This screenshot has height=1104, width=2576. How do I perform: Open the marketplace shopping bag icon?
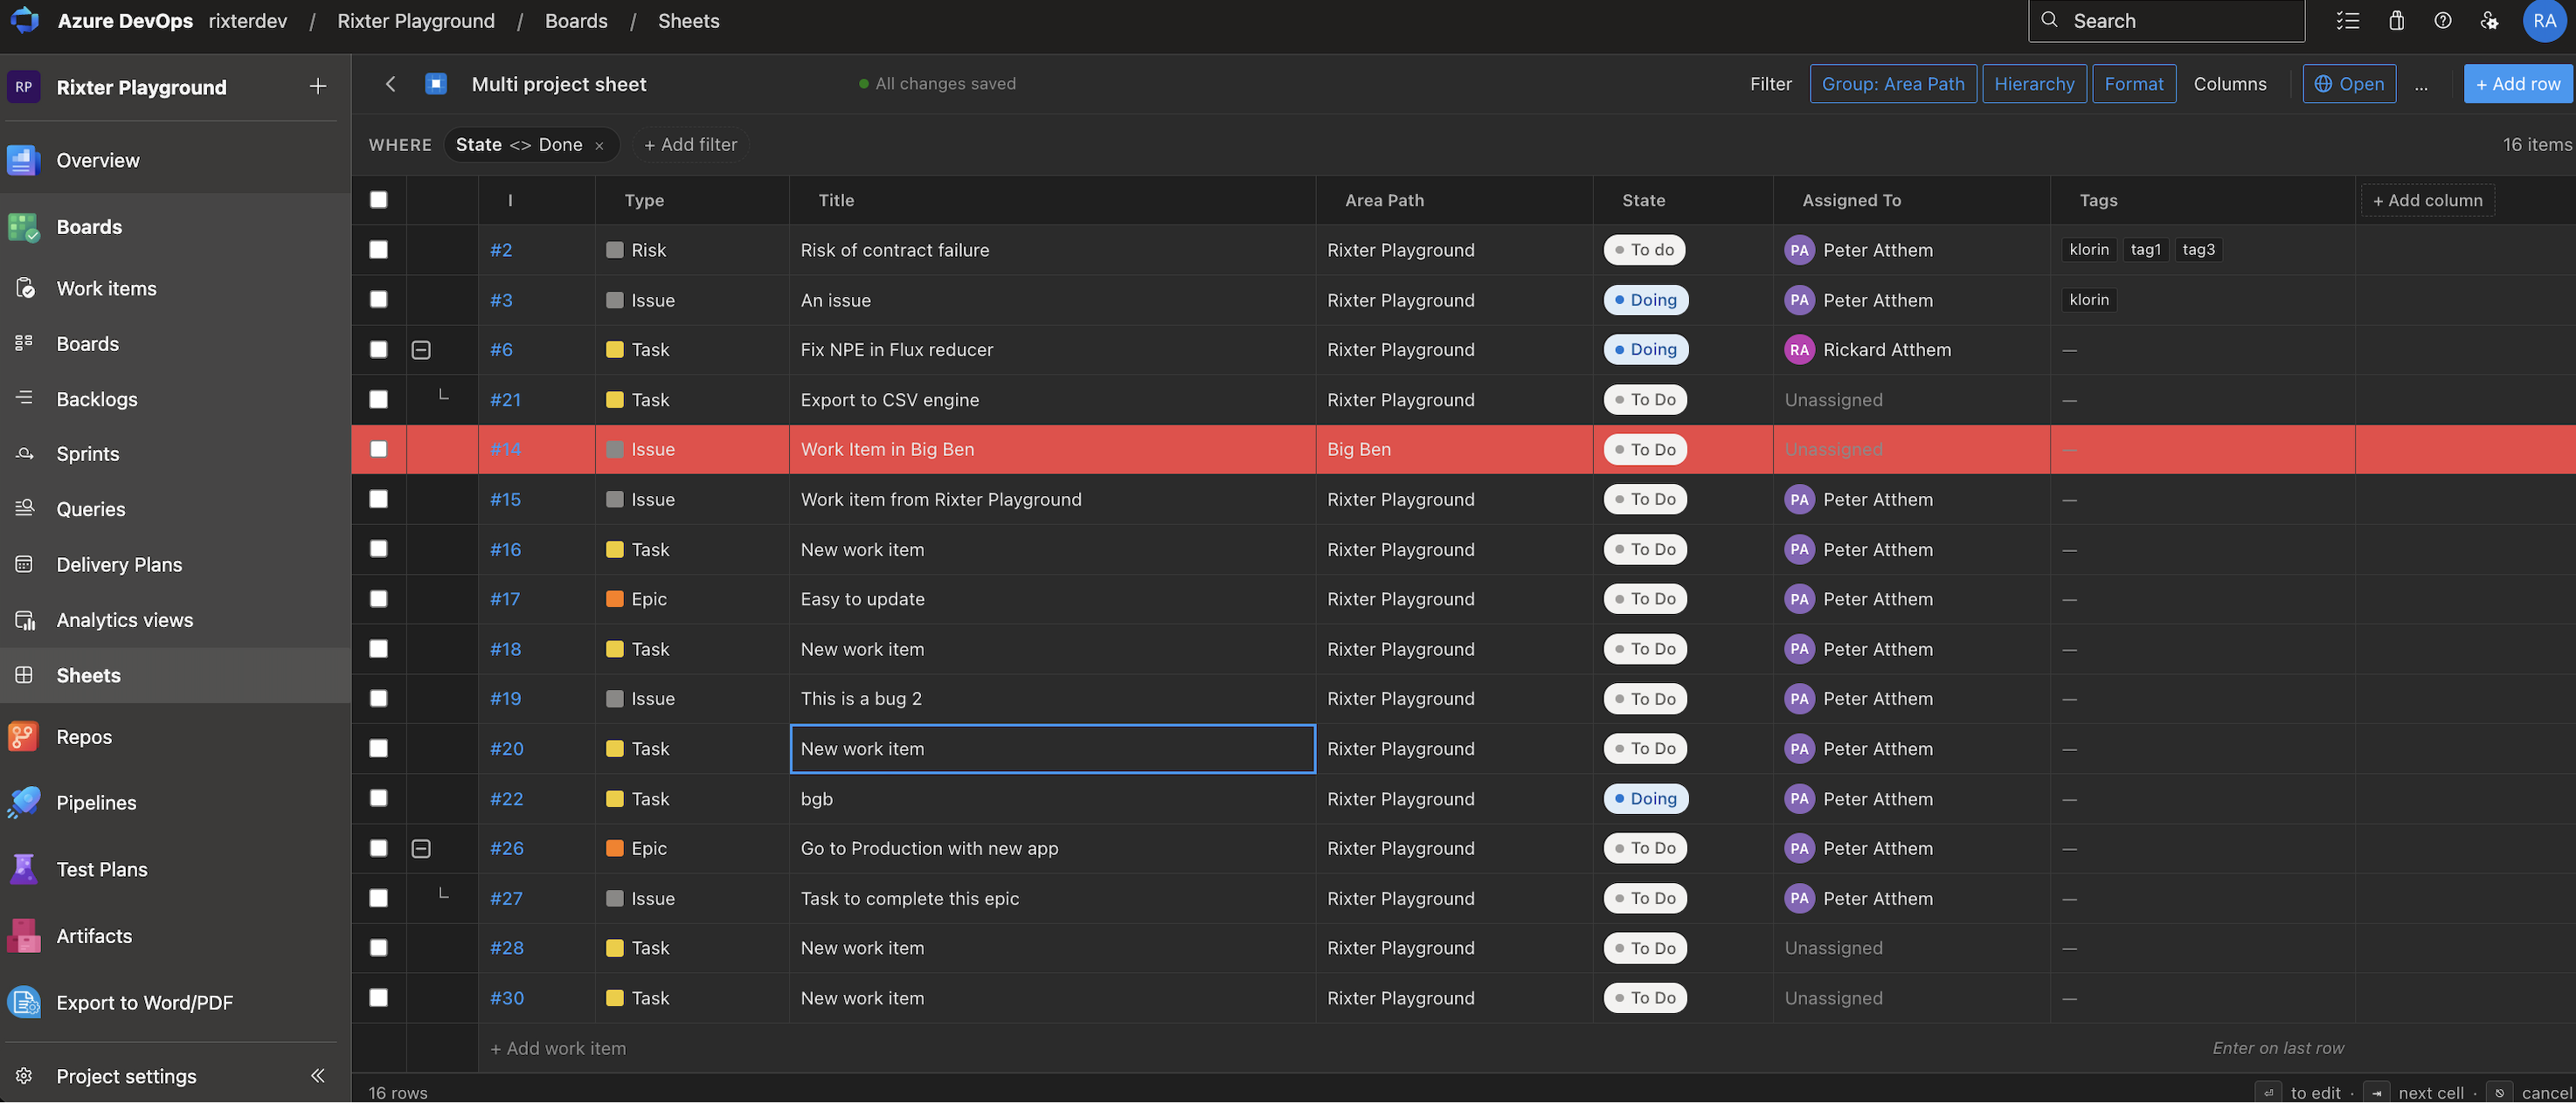pos(2397,20)
